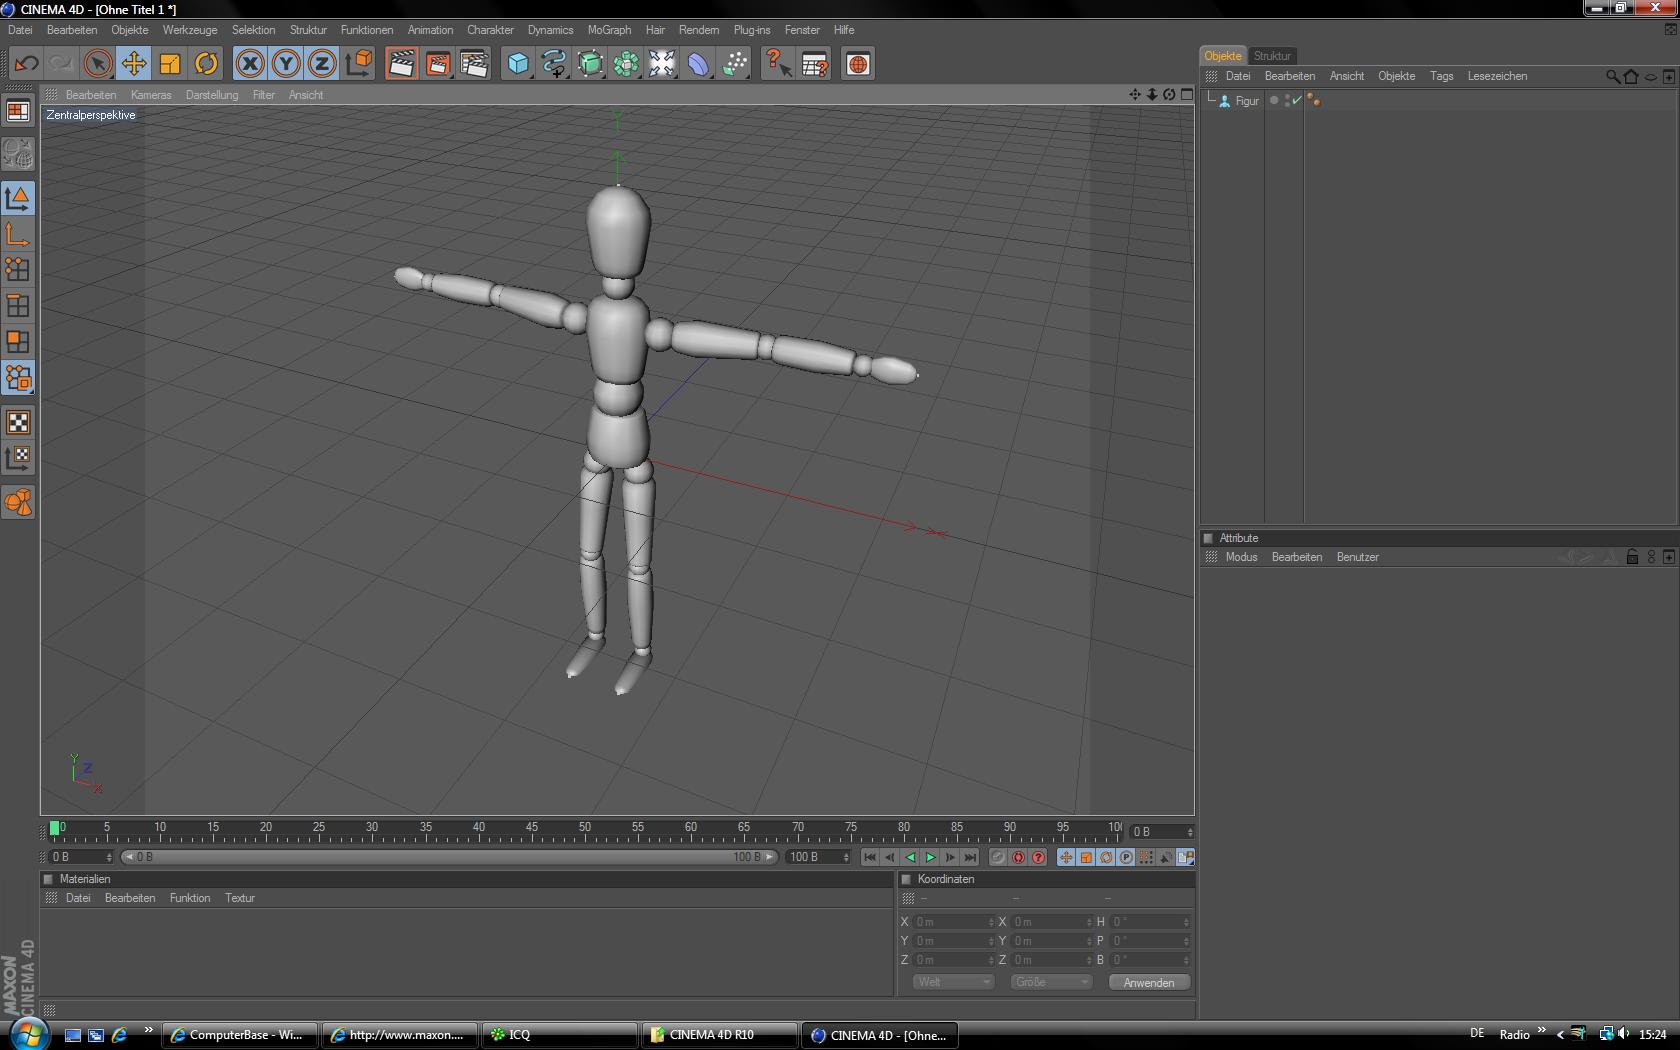Image resolution: width=1680 pixels, height=1050 pixels.
Task: Switch to the Struktur tab
Action: pyautogui.click(x=1272, y=56)
